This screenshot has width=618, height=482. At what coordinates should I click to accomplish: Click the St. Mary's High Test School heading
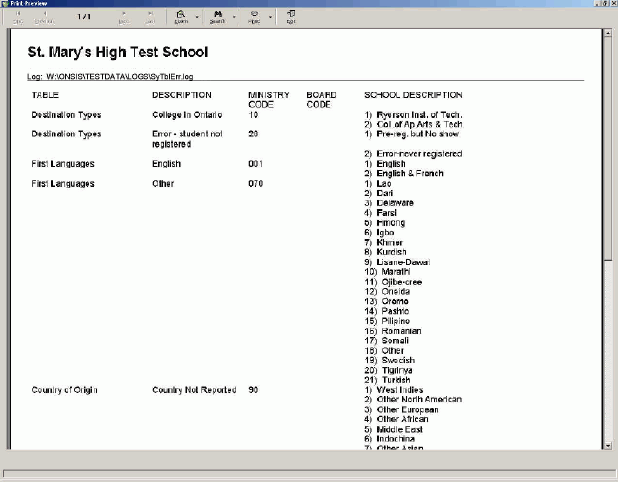118,51
